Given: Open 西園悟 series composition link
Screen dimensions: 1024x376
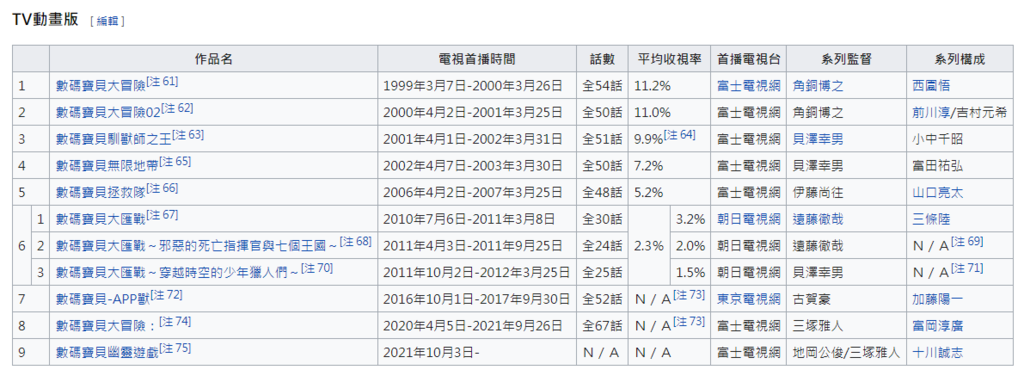Looking at the screenshot, I should [x=931, y=86].
